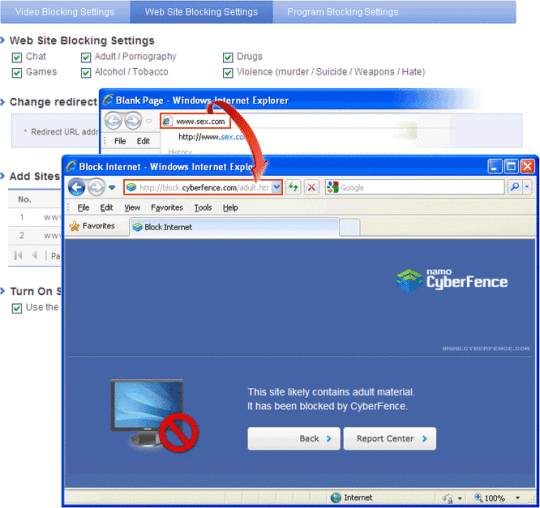
Task: Maximize the Block Internet window
Action: [x=511, y=167]
